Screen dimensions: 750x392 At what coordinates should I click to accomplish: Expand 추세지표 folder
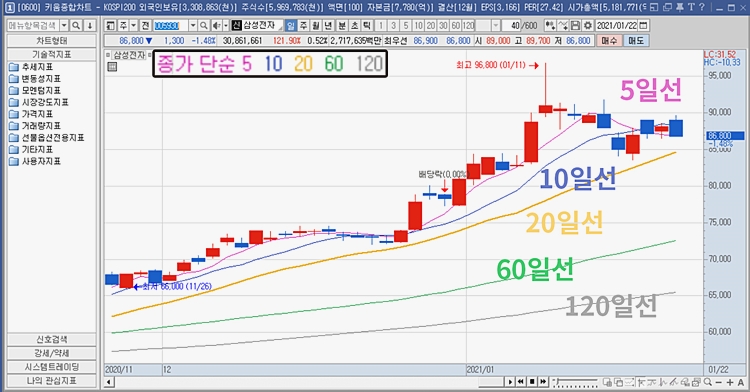(31, 67)
